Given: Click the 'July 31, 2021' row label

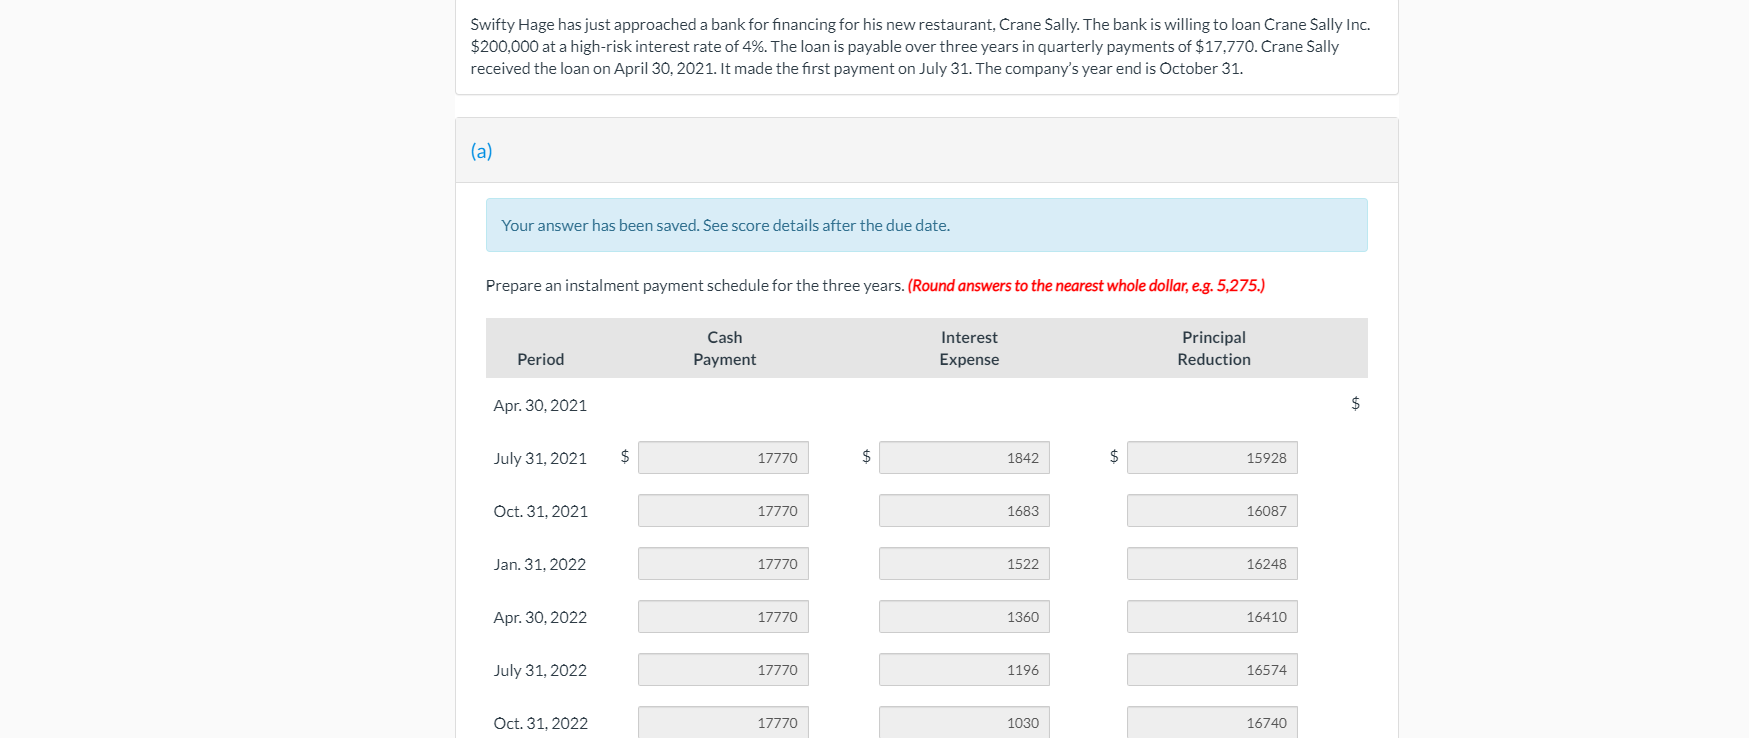Looking at the screenshot, I should tap(540, 458).
